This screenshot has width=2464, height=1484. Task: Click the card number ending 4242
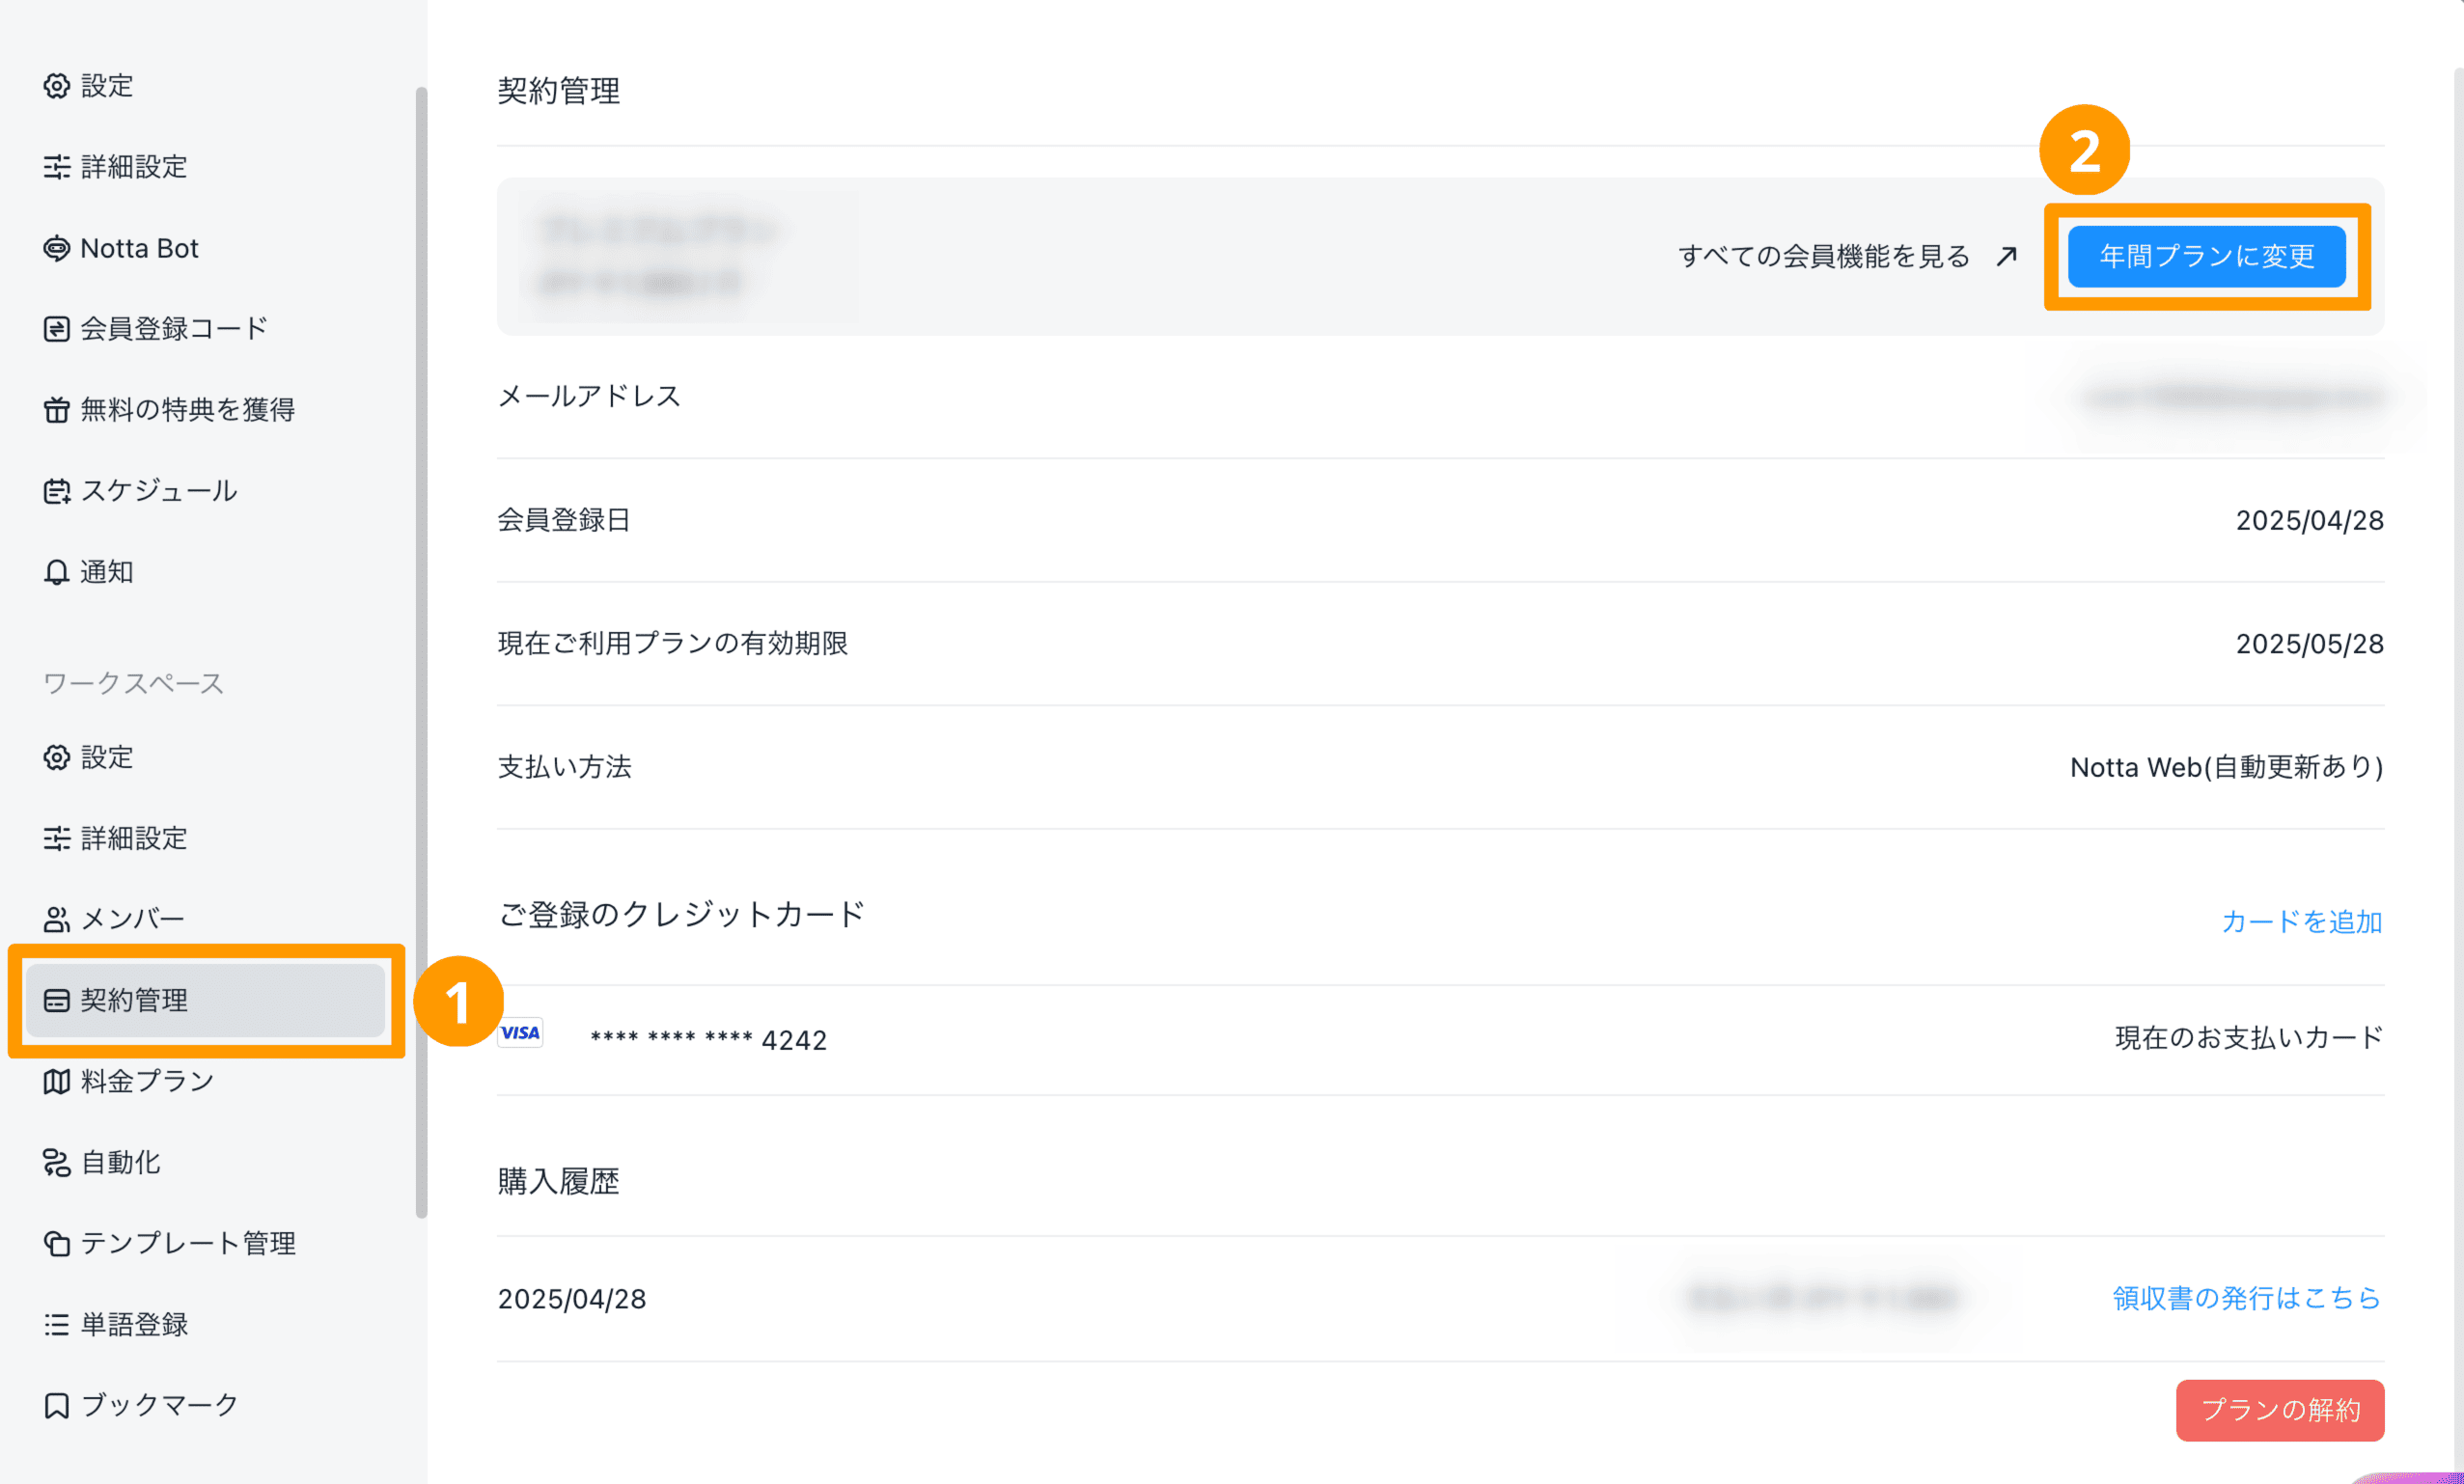click(708, 1040)
